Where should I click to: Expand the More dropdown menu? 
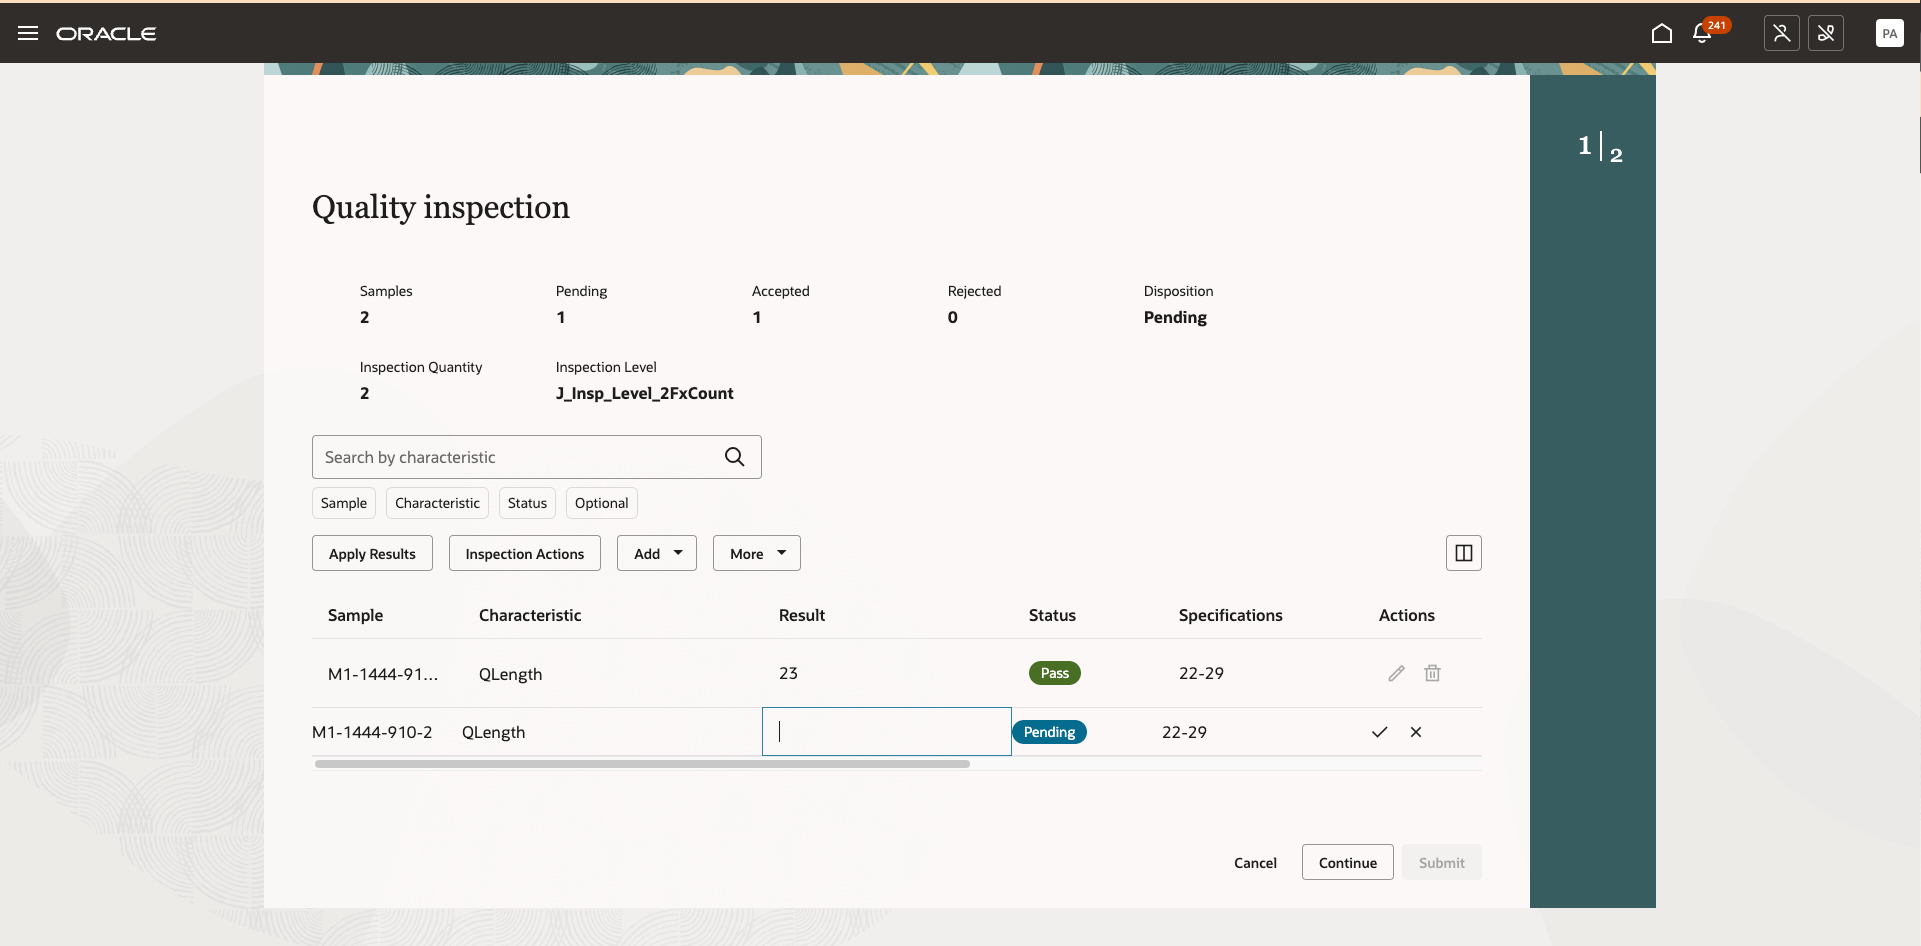(x=757, y=553)
